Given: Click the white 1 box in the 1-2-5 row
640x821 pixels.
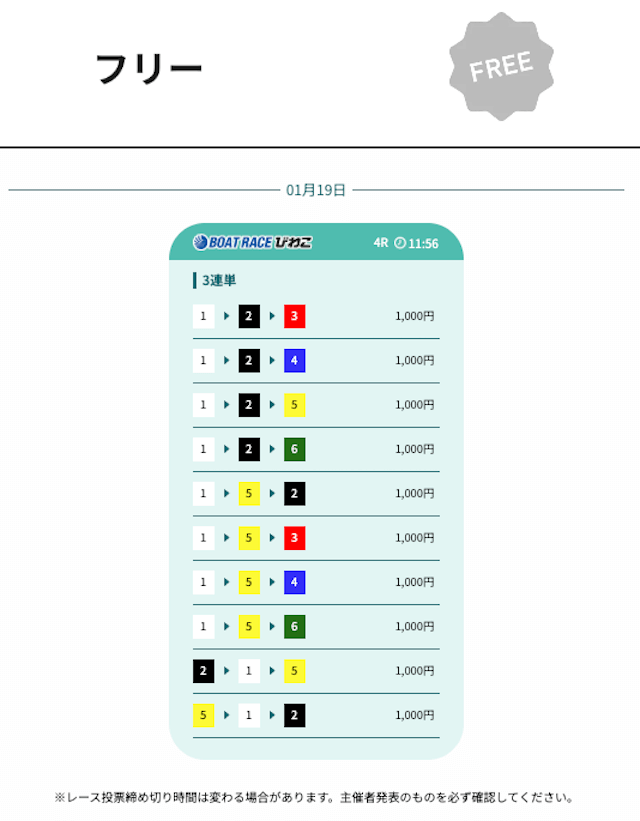Looking at the screenshot, I should pos(204,405).
